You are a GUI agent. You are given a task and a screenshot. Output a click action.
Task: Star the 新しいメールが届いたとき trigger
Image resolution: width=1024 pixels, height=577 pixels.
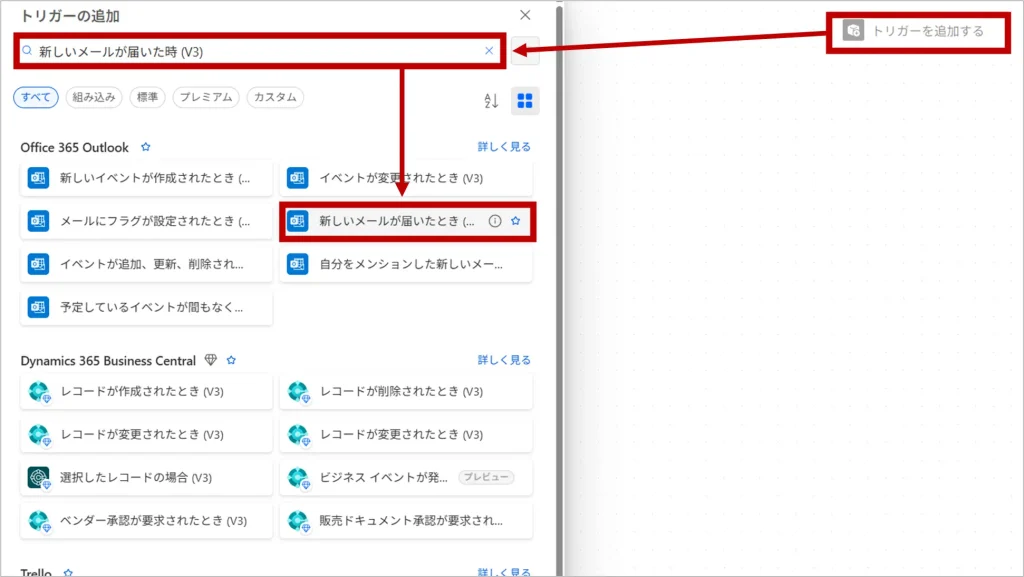tap(516, 221)
